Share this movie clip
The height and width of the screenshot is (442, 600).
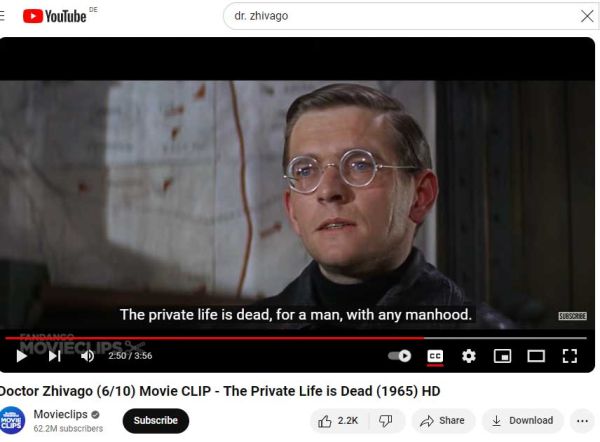(443, 421)
